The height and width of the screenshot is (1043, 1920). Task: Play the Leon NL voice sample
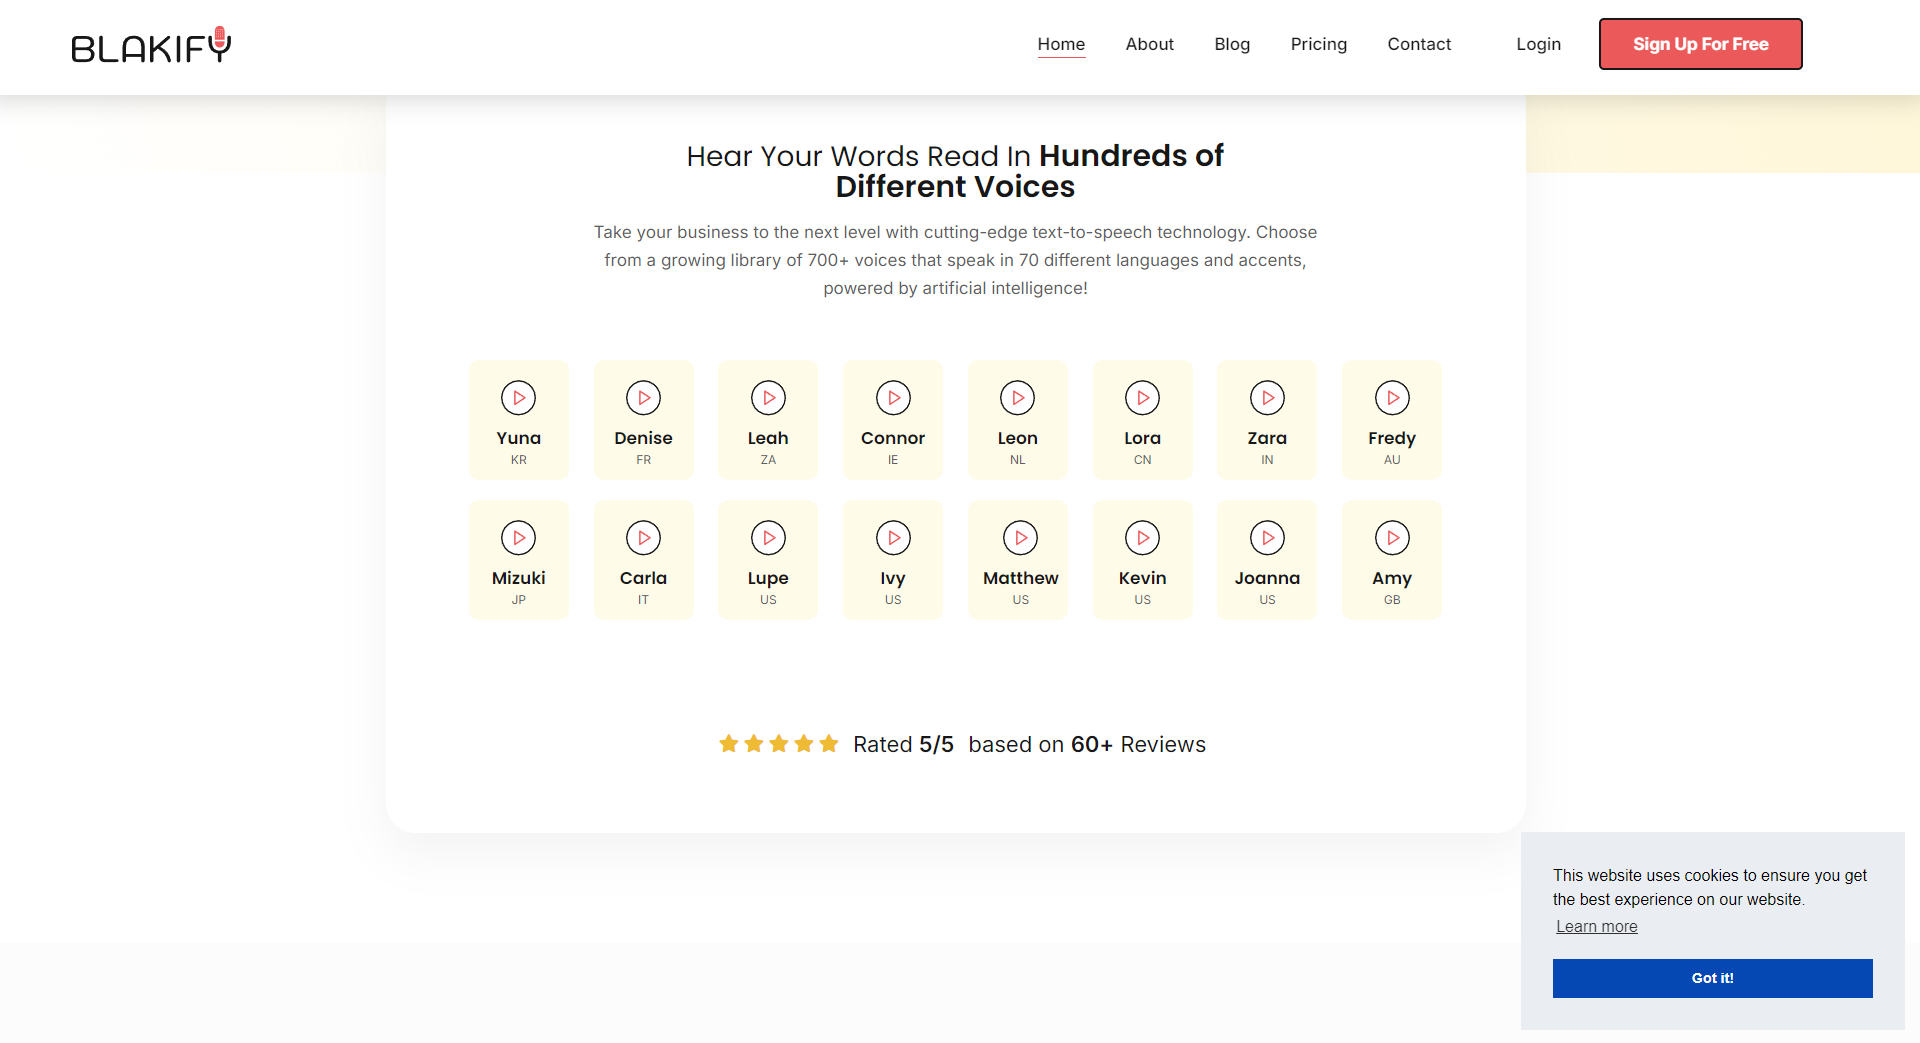point(1017,398)
